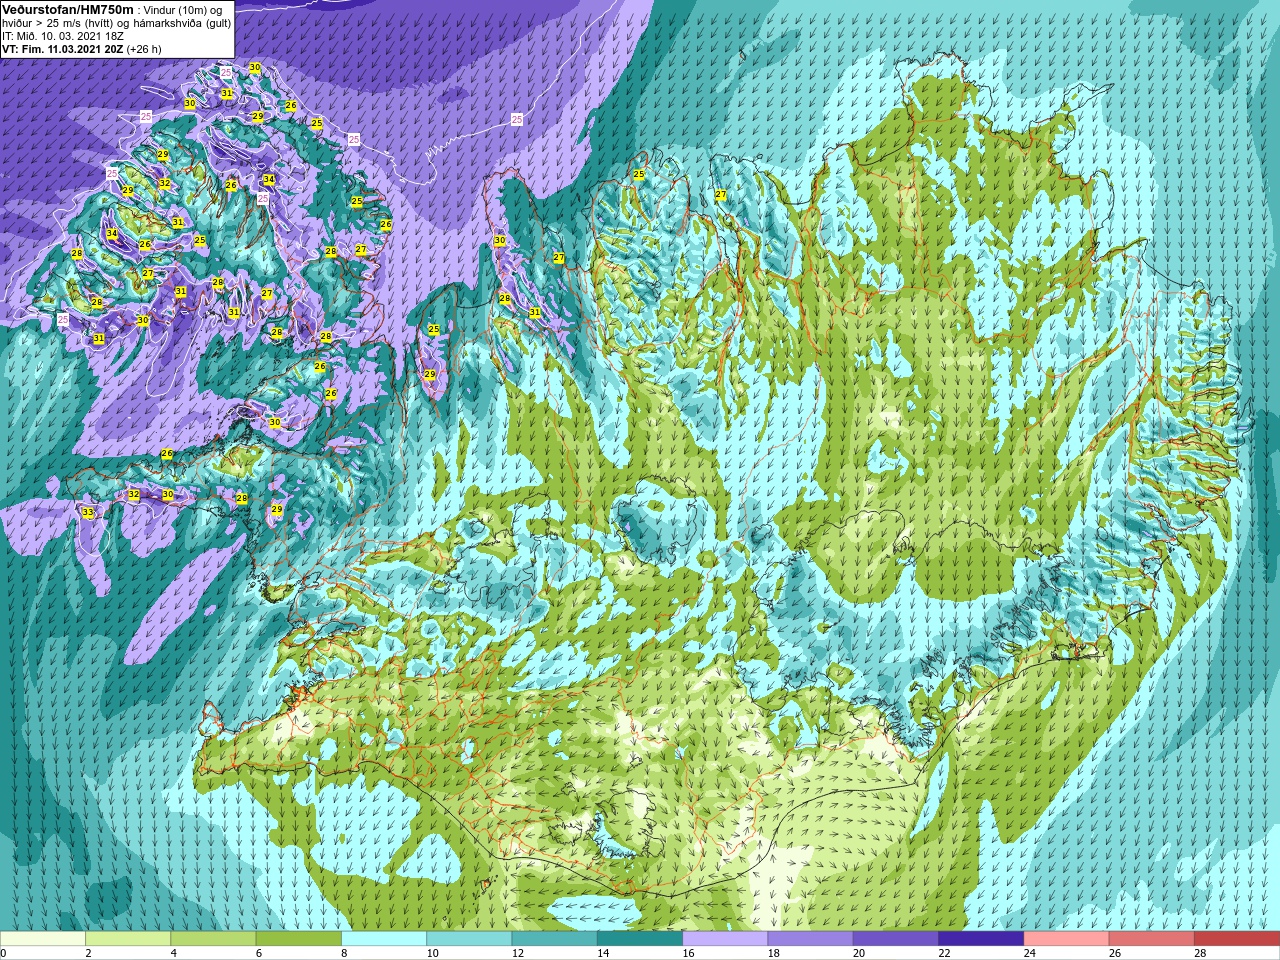
Task: Click the pale yellow 0–2 legend swatch
Action: click(43, 939)
